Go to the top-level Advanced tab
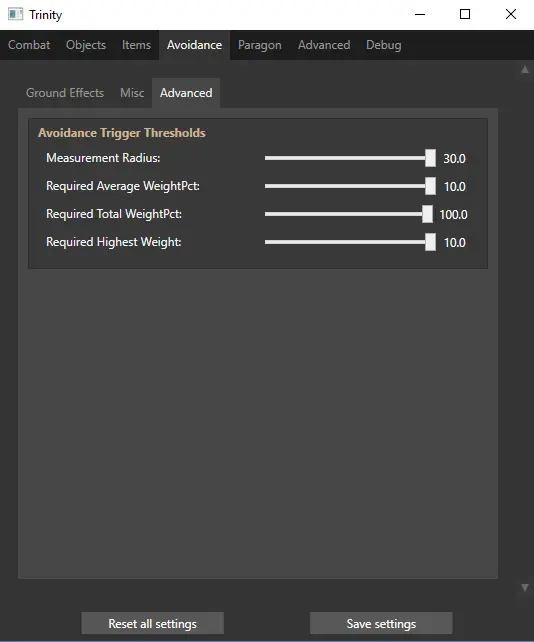This screenshot has width=534, height=642. (x=324, y=45)
